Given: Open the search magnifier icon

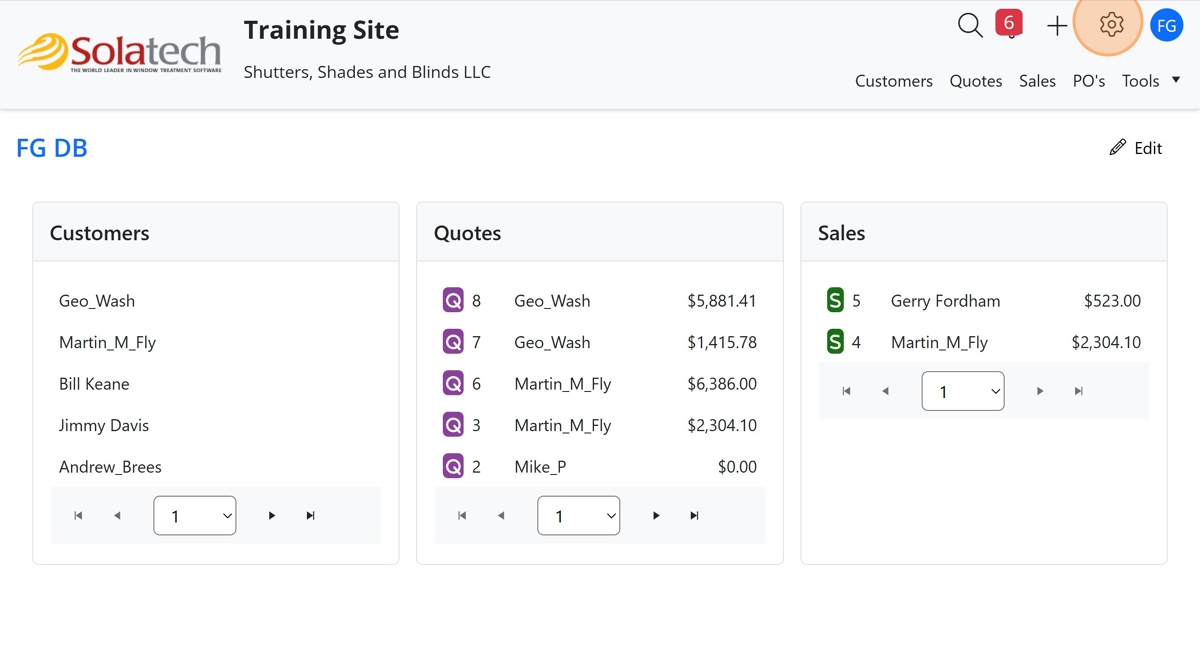Looking at the screenshot, I should pos(970,25).
